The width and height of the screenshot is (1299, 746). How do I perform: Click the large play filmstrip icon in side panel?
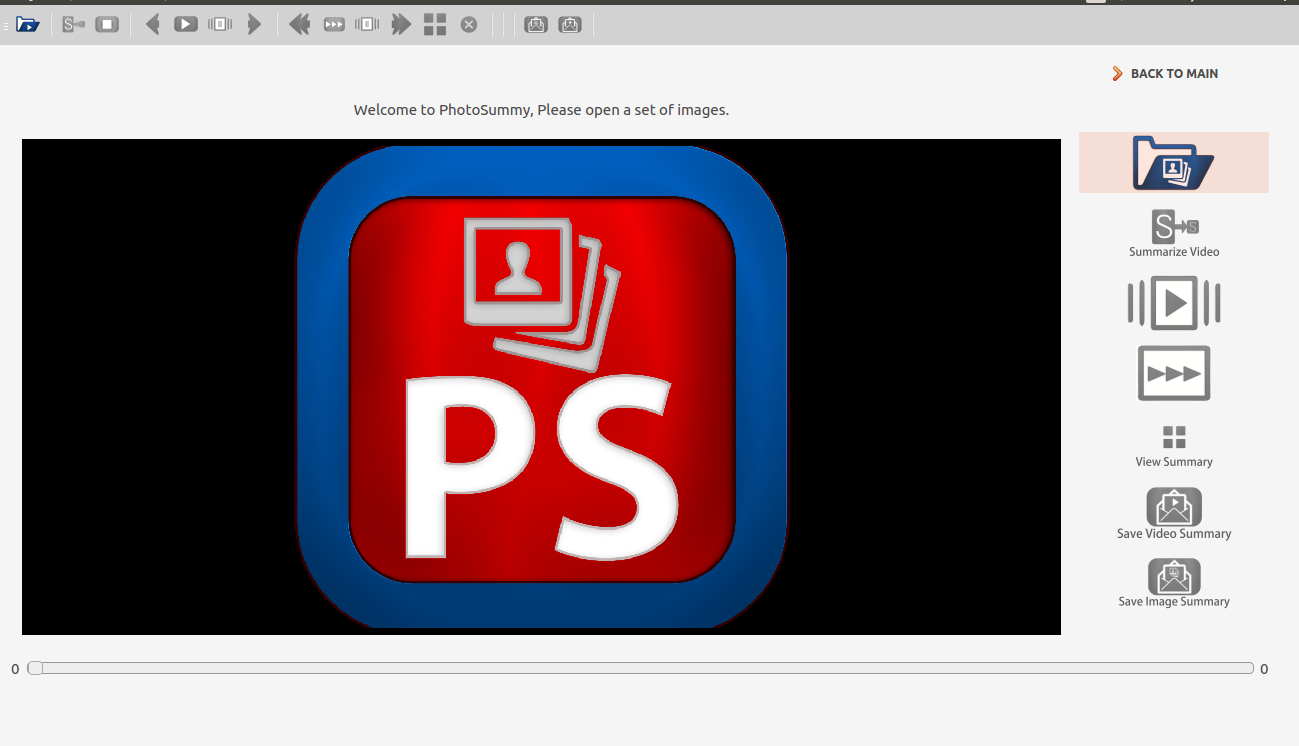point(1174,304)
